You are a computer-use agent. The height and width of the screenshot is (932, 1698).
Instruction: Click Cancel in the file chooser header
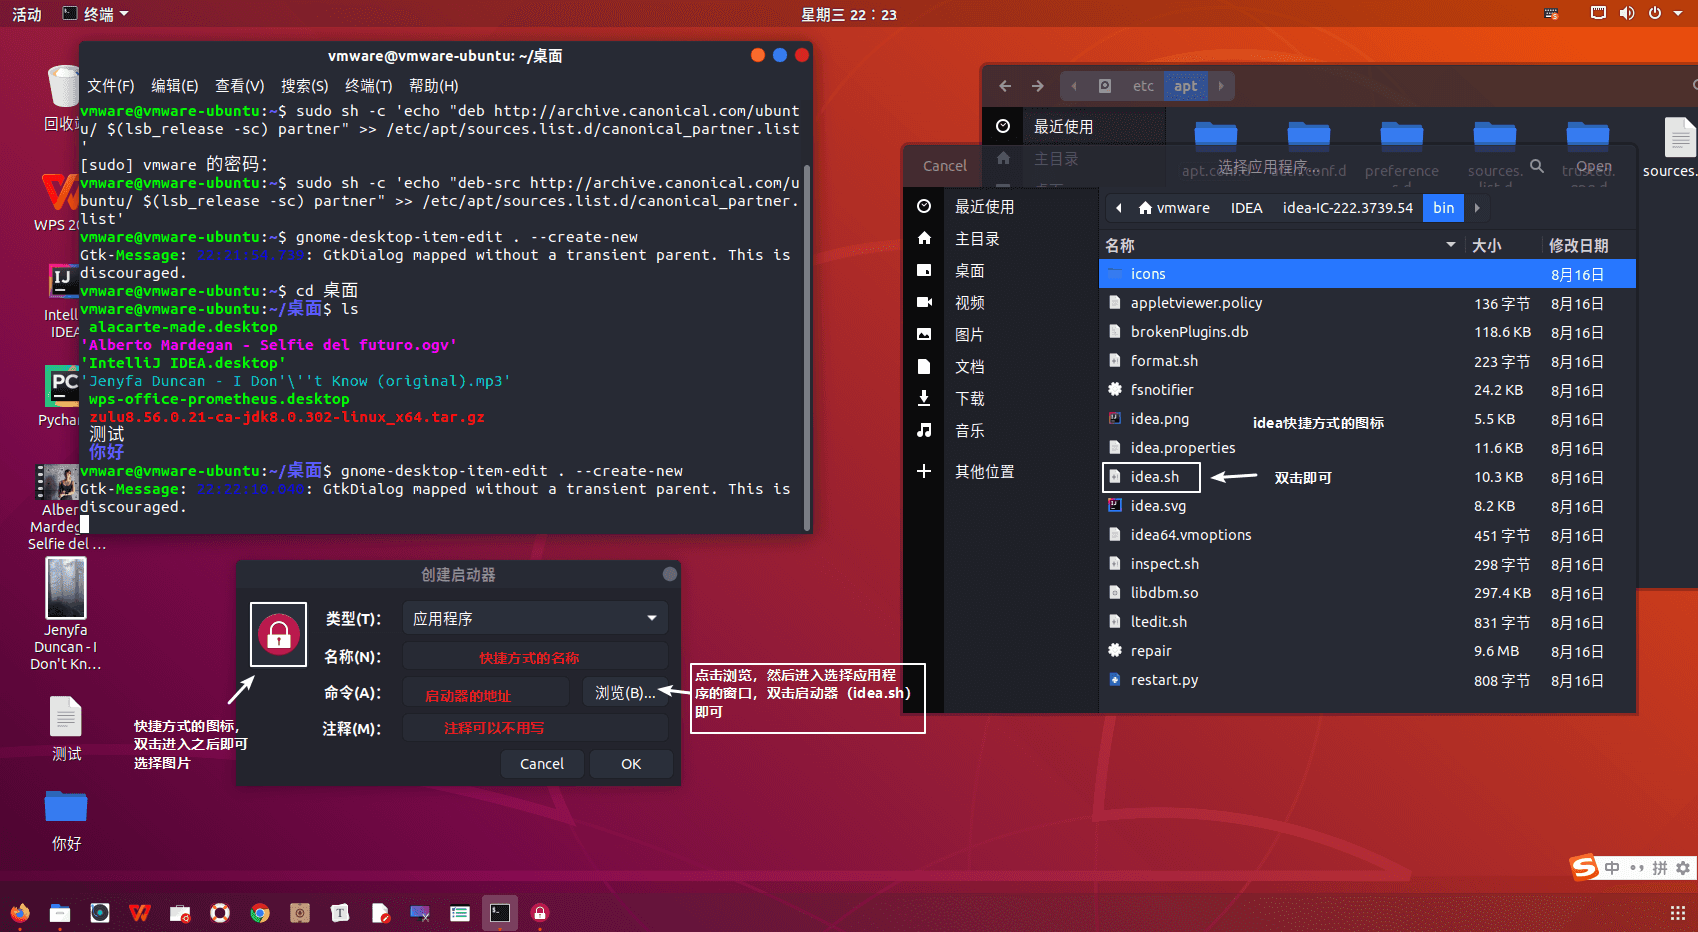coord(945,166)
